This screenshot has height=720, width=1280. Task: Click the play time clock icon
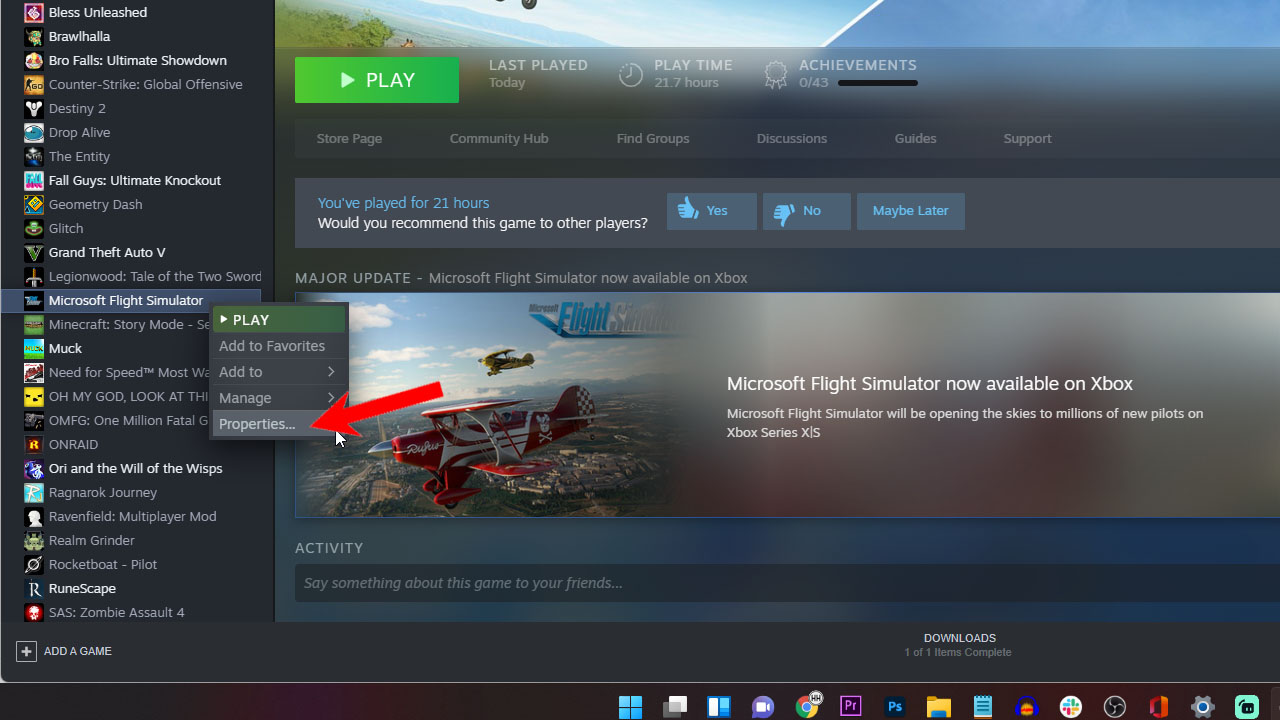coord(630,73)
